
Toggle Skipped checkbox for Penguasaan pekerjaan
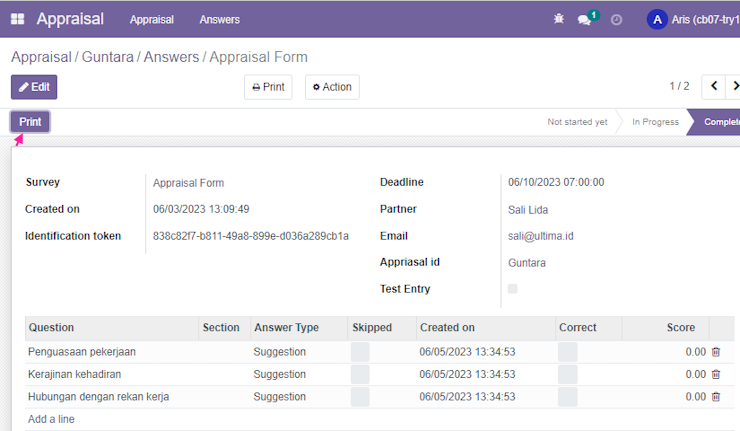(x=360, y=352)
